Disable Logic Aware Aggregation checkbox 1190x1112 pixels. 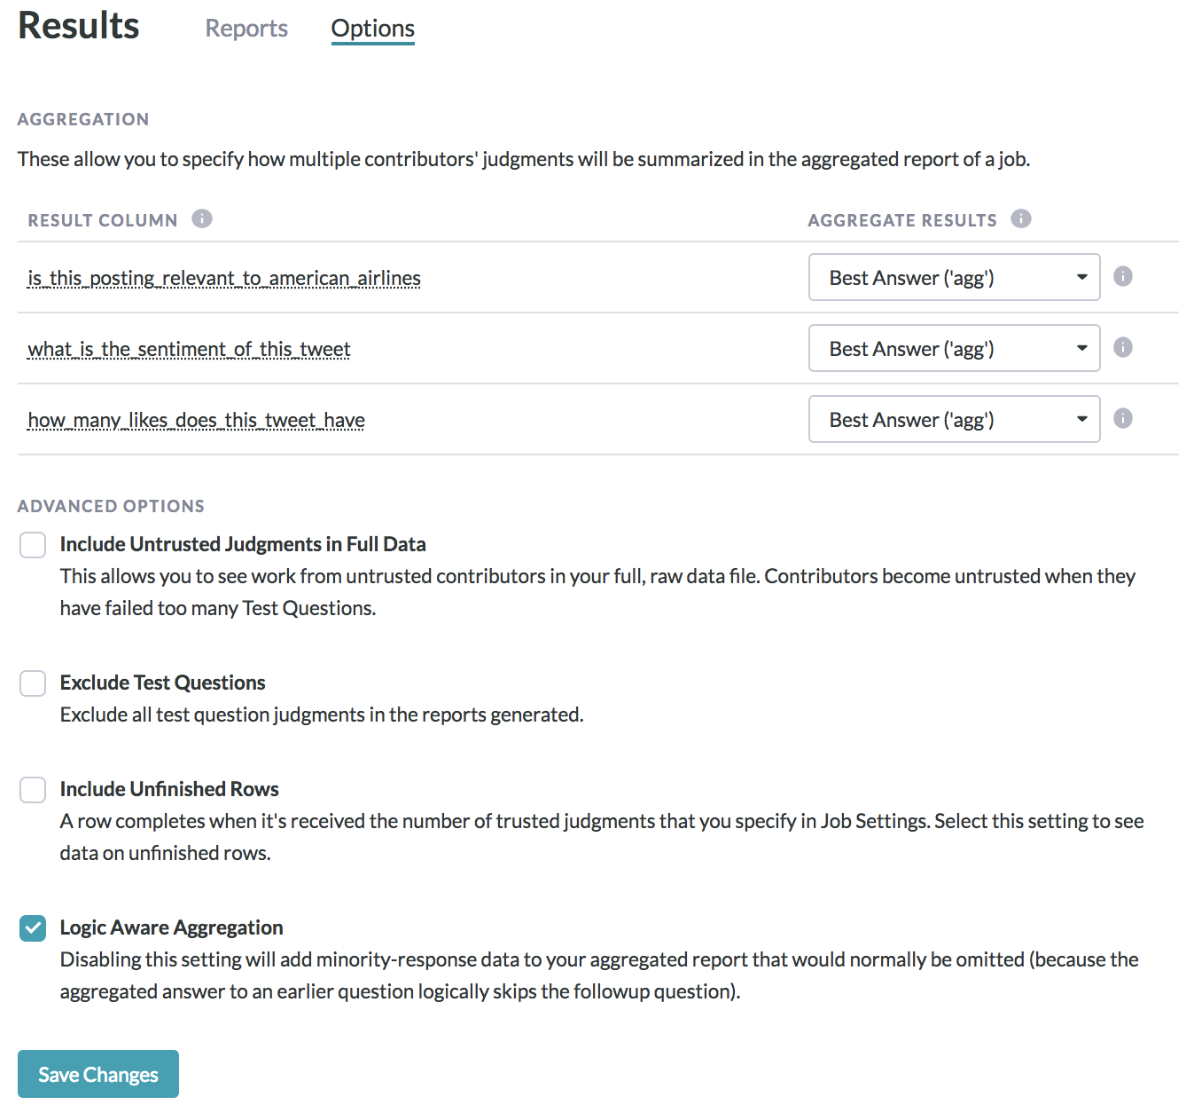[33, 928]
